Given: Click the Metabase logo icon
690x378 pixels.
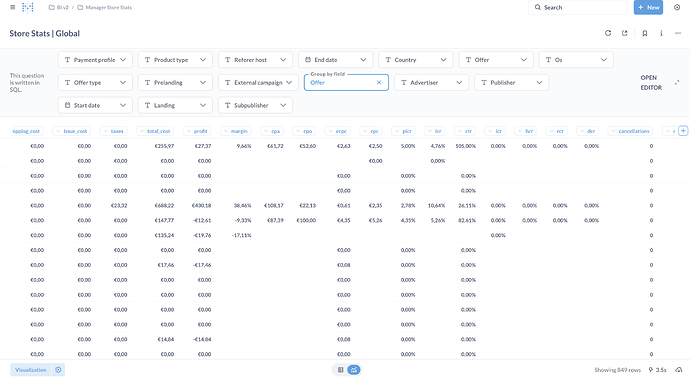Looking at the screenshot, I should [x=28, y=7].
